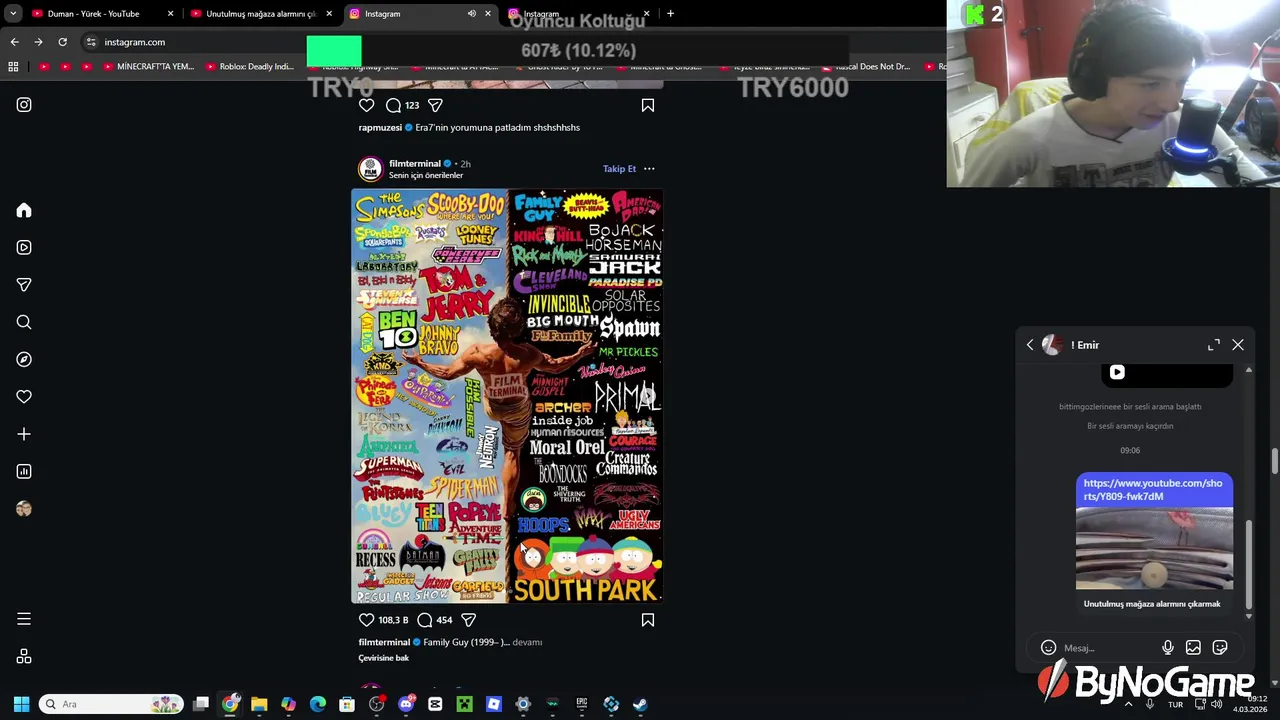
Task: Open the filmterminal profile from the post header
Action: click(415, 163)
